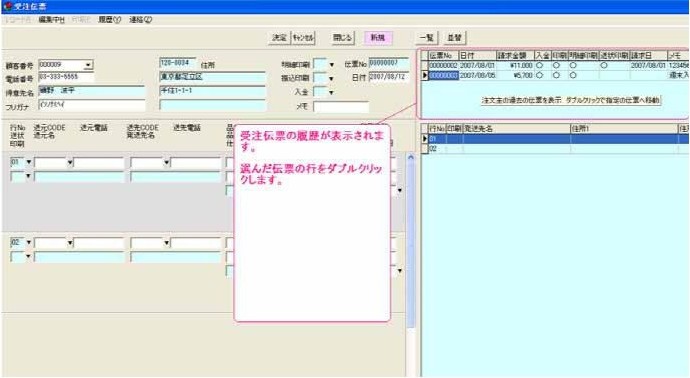Click the row marker for line 01

pos(425,139)
